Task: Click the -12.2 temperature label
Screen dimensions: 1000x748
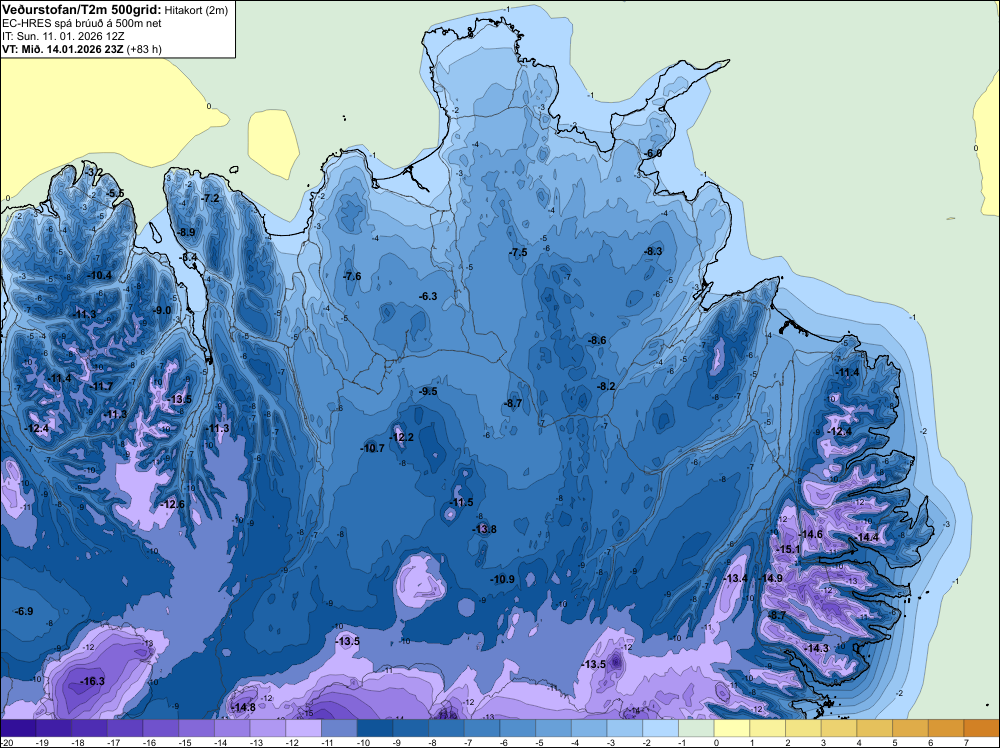Action: tap(402, 437)
